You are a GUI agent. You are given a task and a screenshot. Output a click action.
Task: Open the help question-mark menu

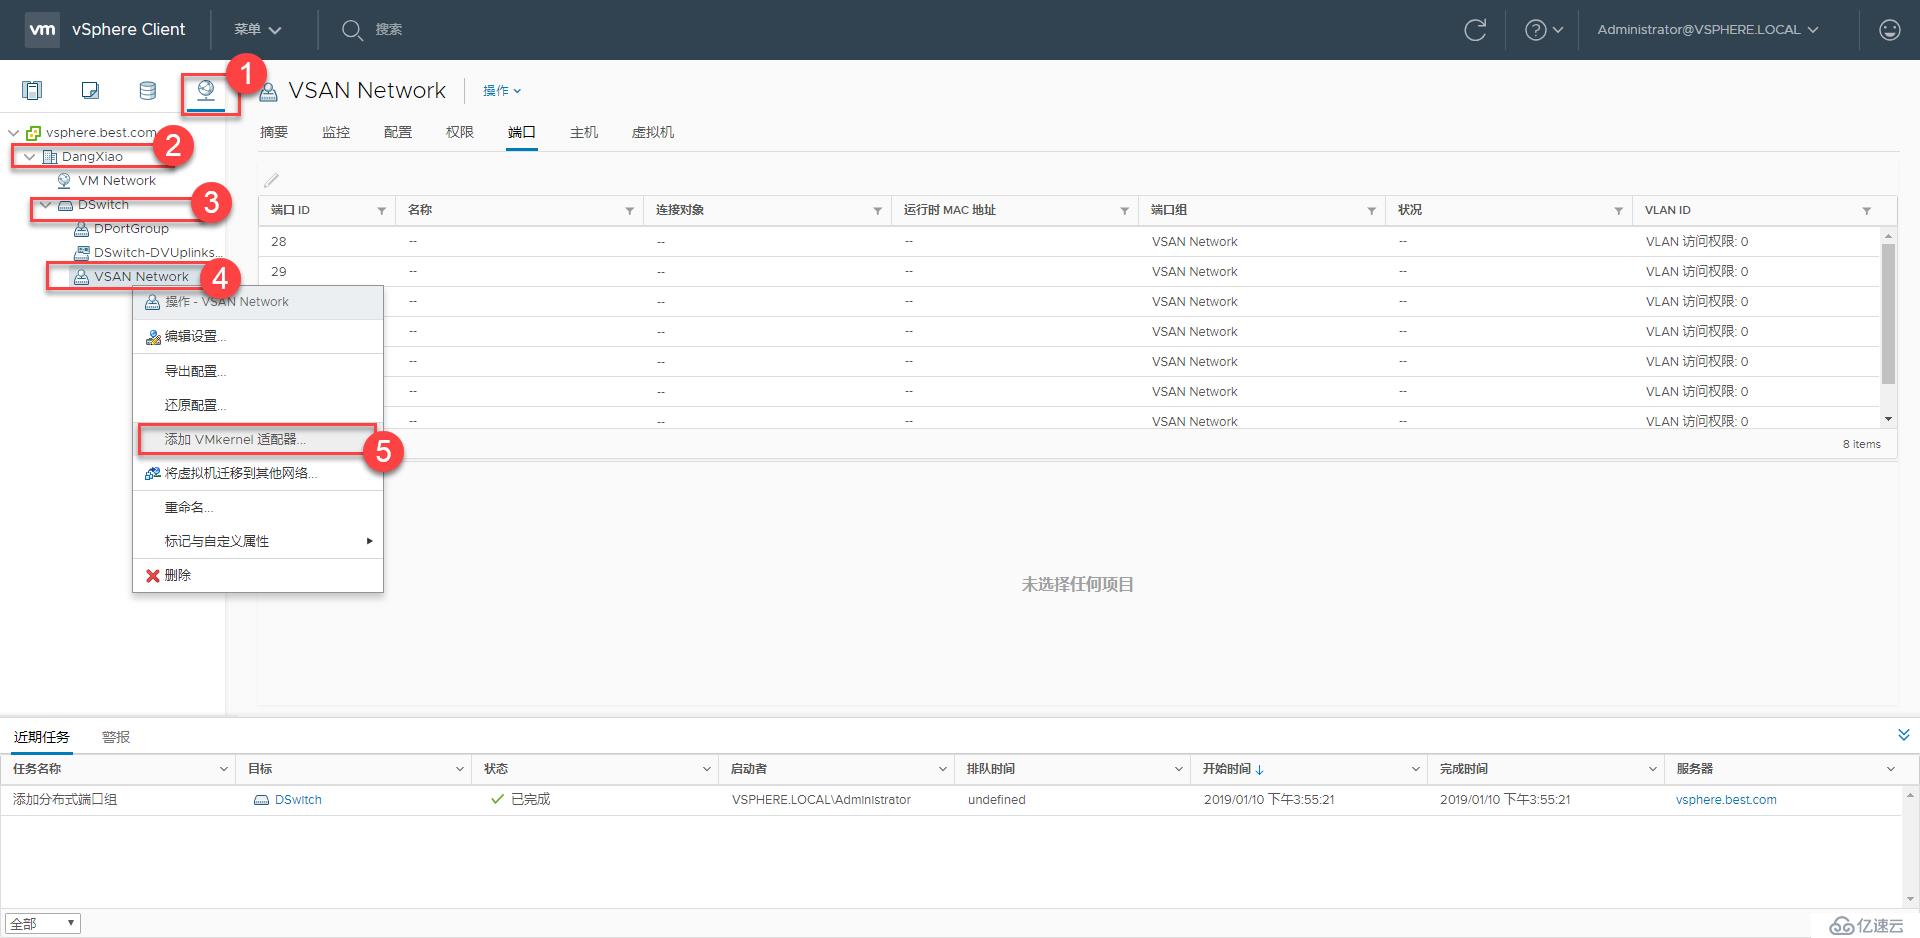click(x=1543, y=30)
